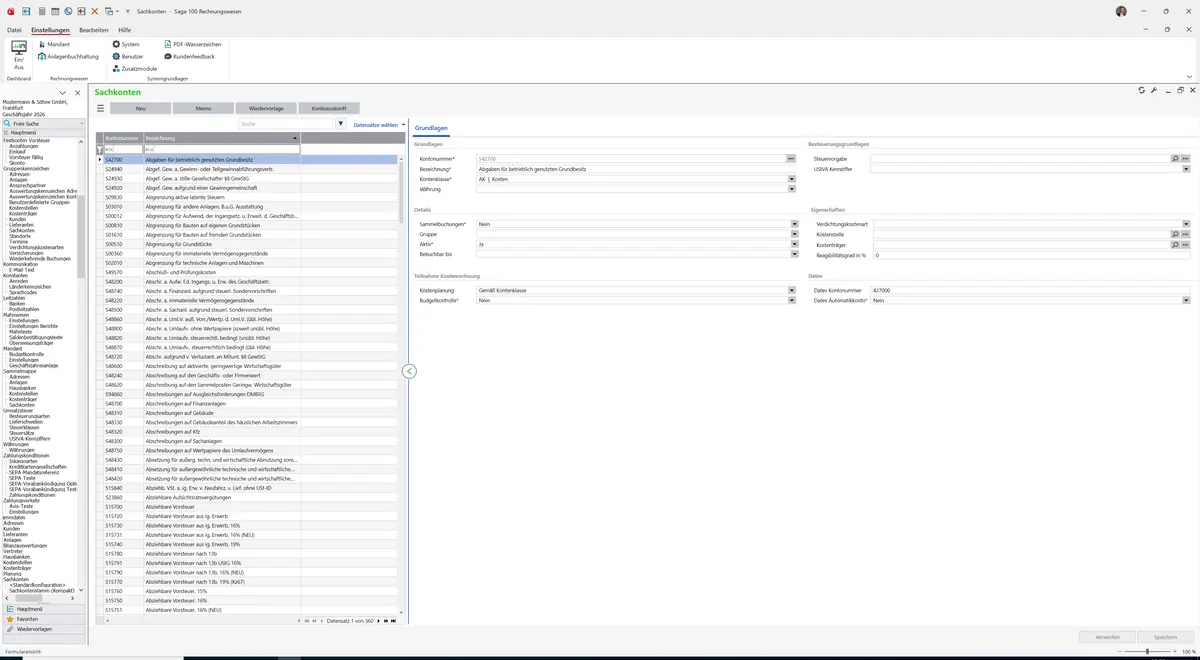Open the Hilfe menu
1200x660 pixels.
[x=125, y=30]
